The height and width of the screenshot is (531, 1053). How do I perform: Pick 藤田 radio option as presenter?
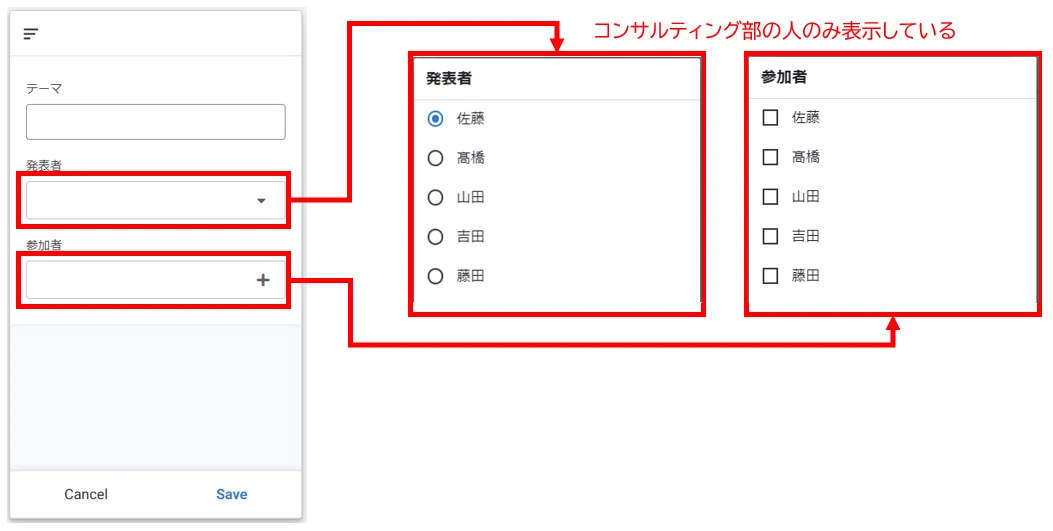click(435, 276)
